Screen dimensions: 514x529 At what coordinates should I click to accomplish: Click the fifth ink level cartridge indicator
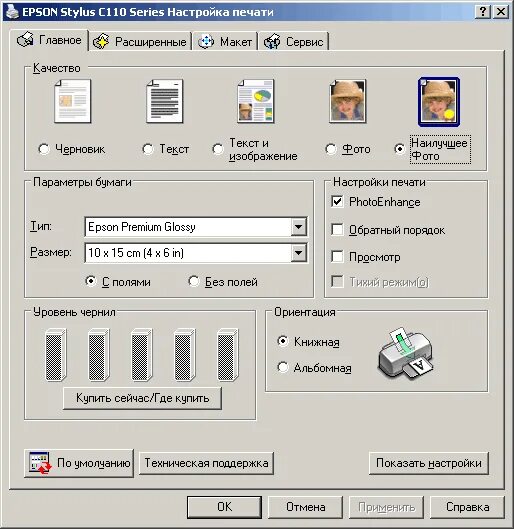(x=228, y=355)
